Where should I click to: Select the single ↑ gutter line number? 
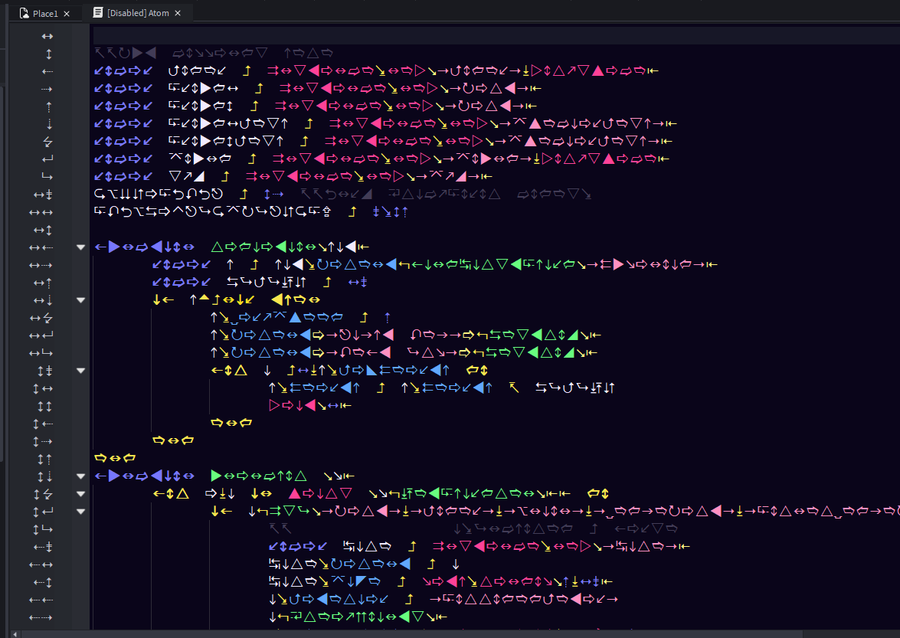tap(49, 107)
